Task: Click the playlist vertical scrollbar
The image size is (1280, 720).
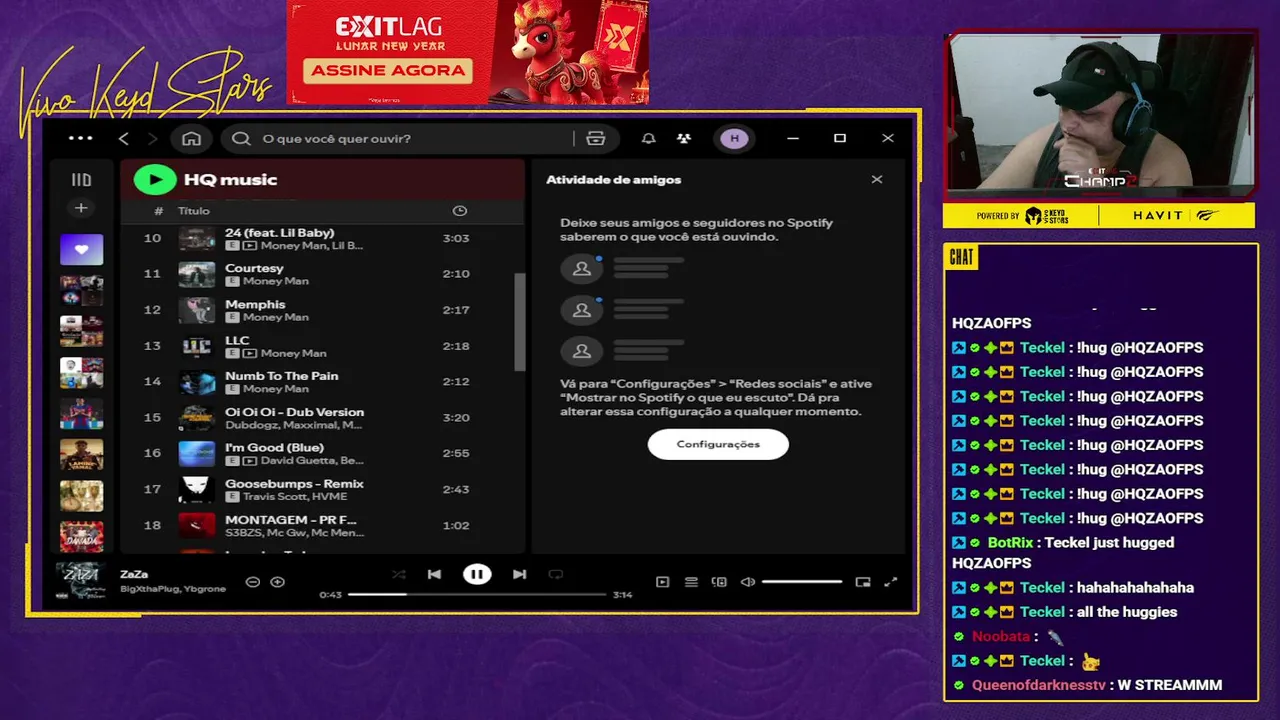Action: pyautogui.click(x=519, y=322)
